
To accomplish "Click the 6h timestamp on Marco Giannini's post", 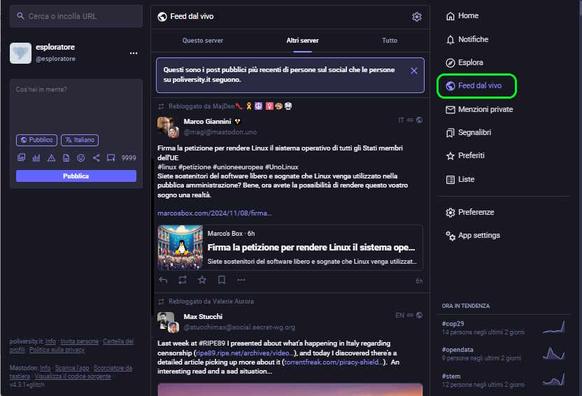I will click(419, 281).
